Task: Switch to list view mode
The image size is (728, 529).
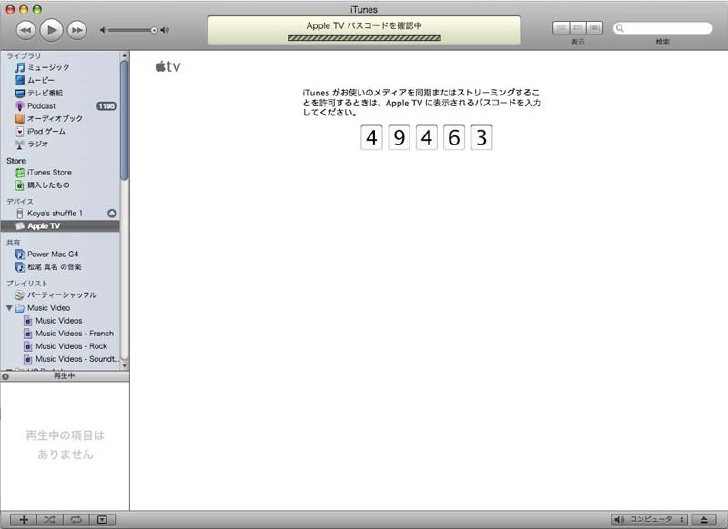Action: pos(561,28)
